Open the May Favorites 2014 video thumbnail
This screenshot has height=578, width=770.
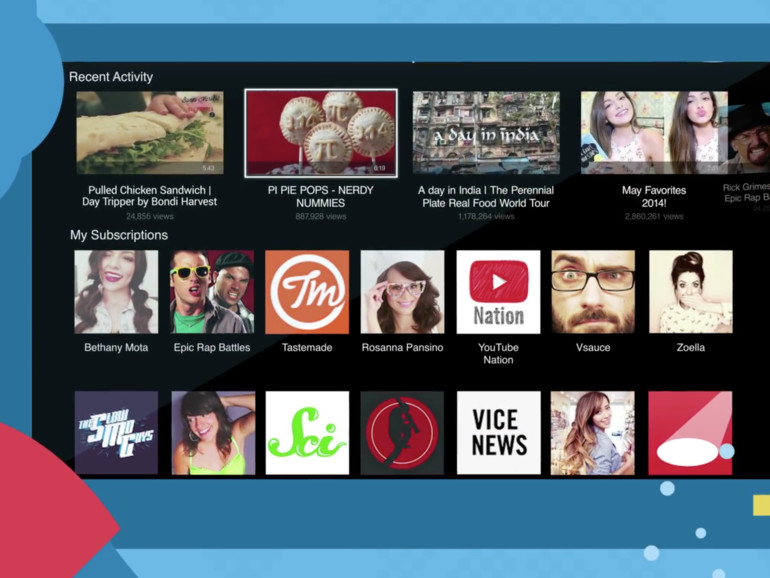[x=654, y=133]
